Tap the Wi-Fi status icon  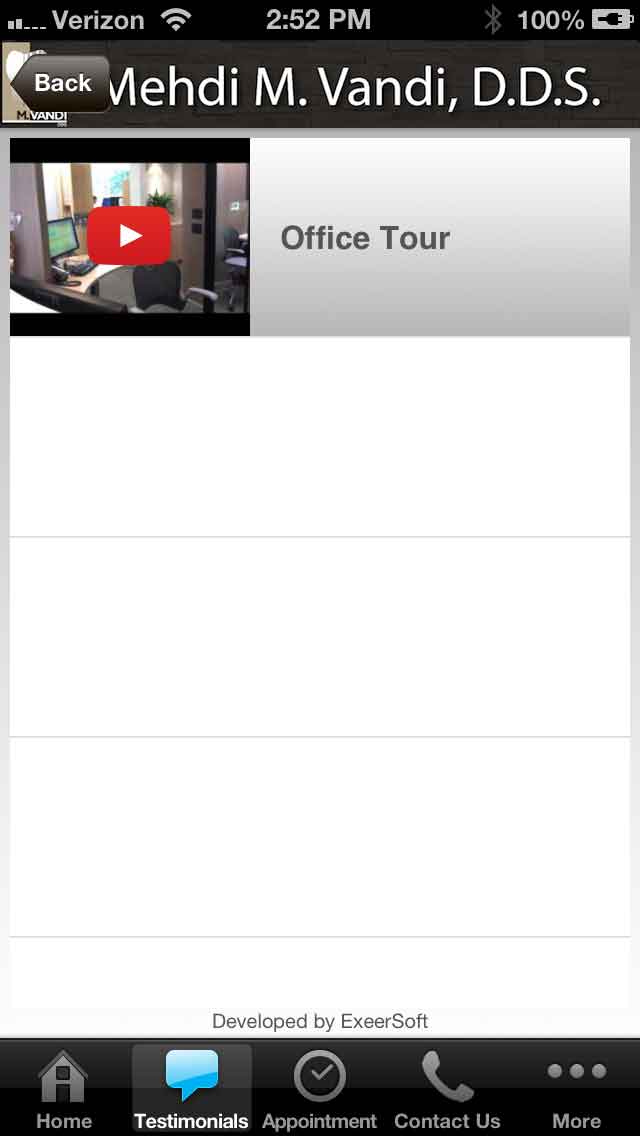pos(176,20)
